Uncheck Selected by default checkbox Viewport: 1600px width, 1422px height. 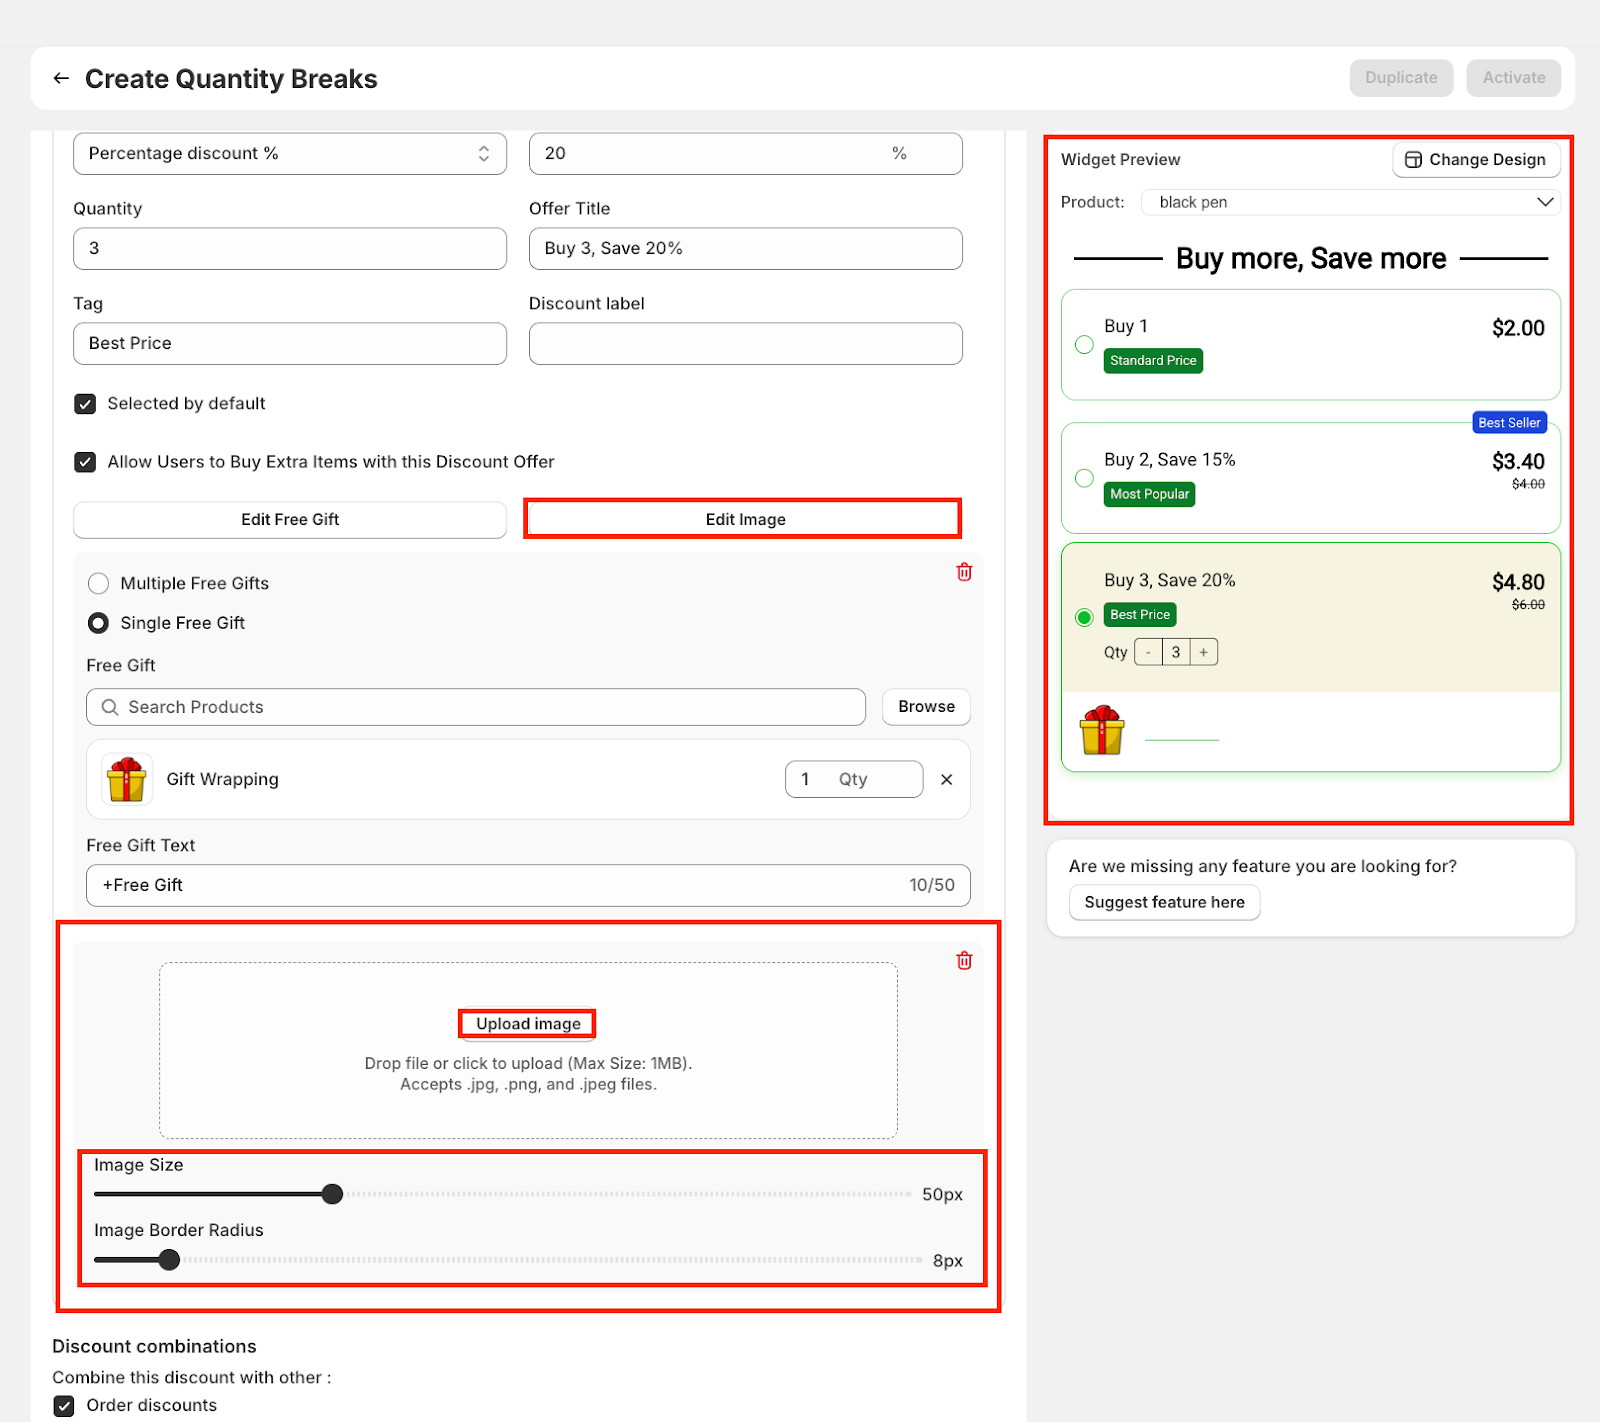(x=85, y=404)
